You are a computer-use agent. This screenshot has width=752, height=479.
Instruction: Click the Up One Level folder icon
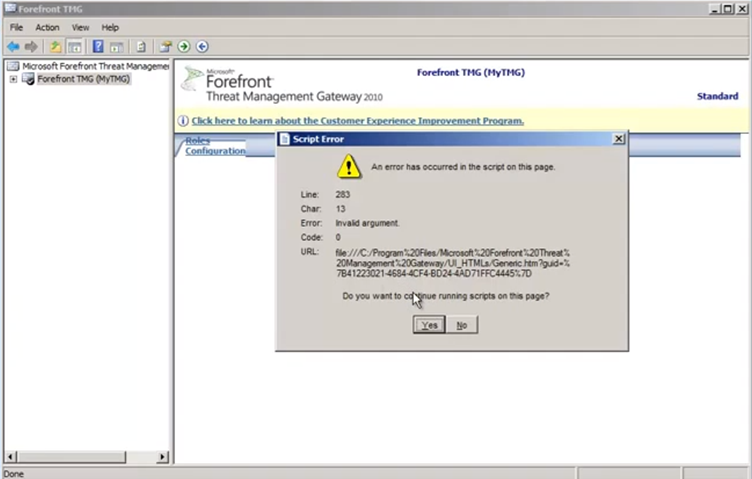pos(56,47)
